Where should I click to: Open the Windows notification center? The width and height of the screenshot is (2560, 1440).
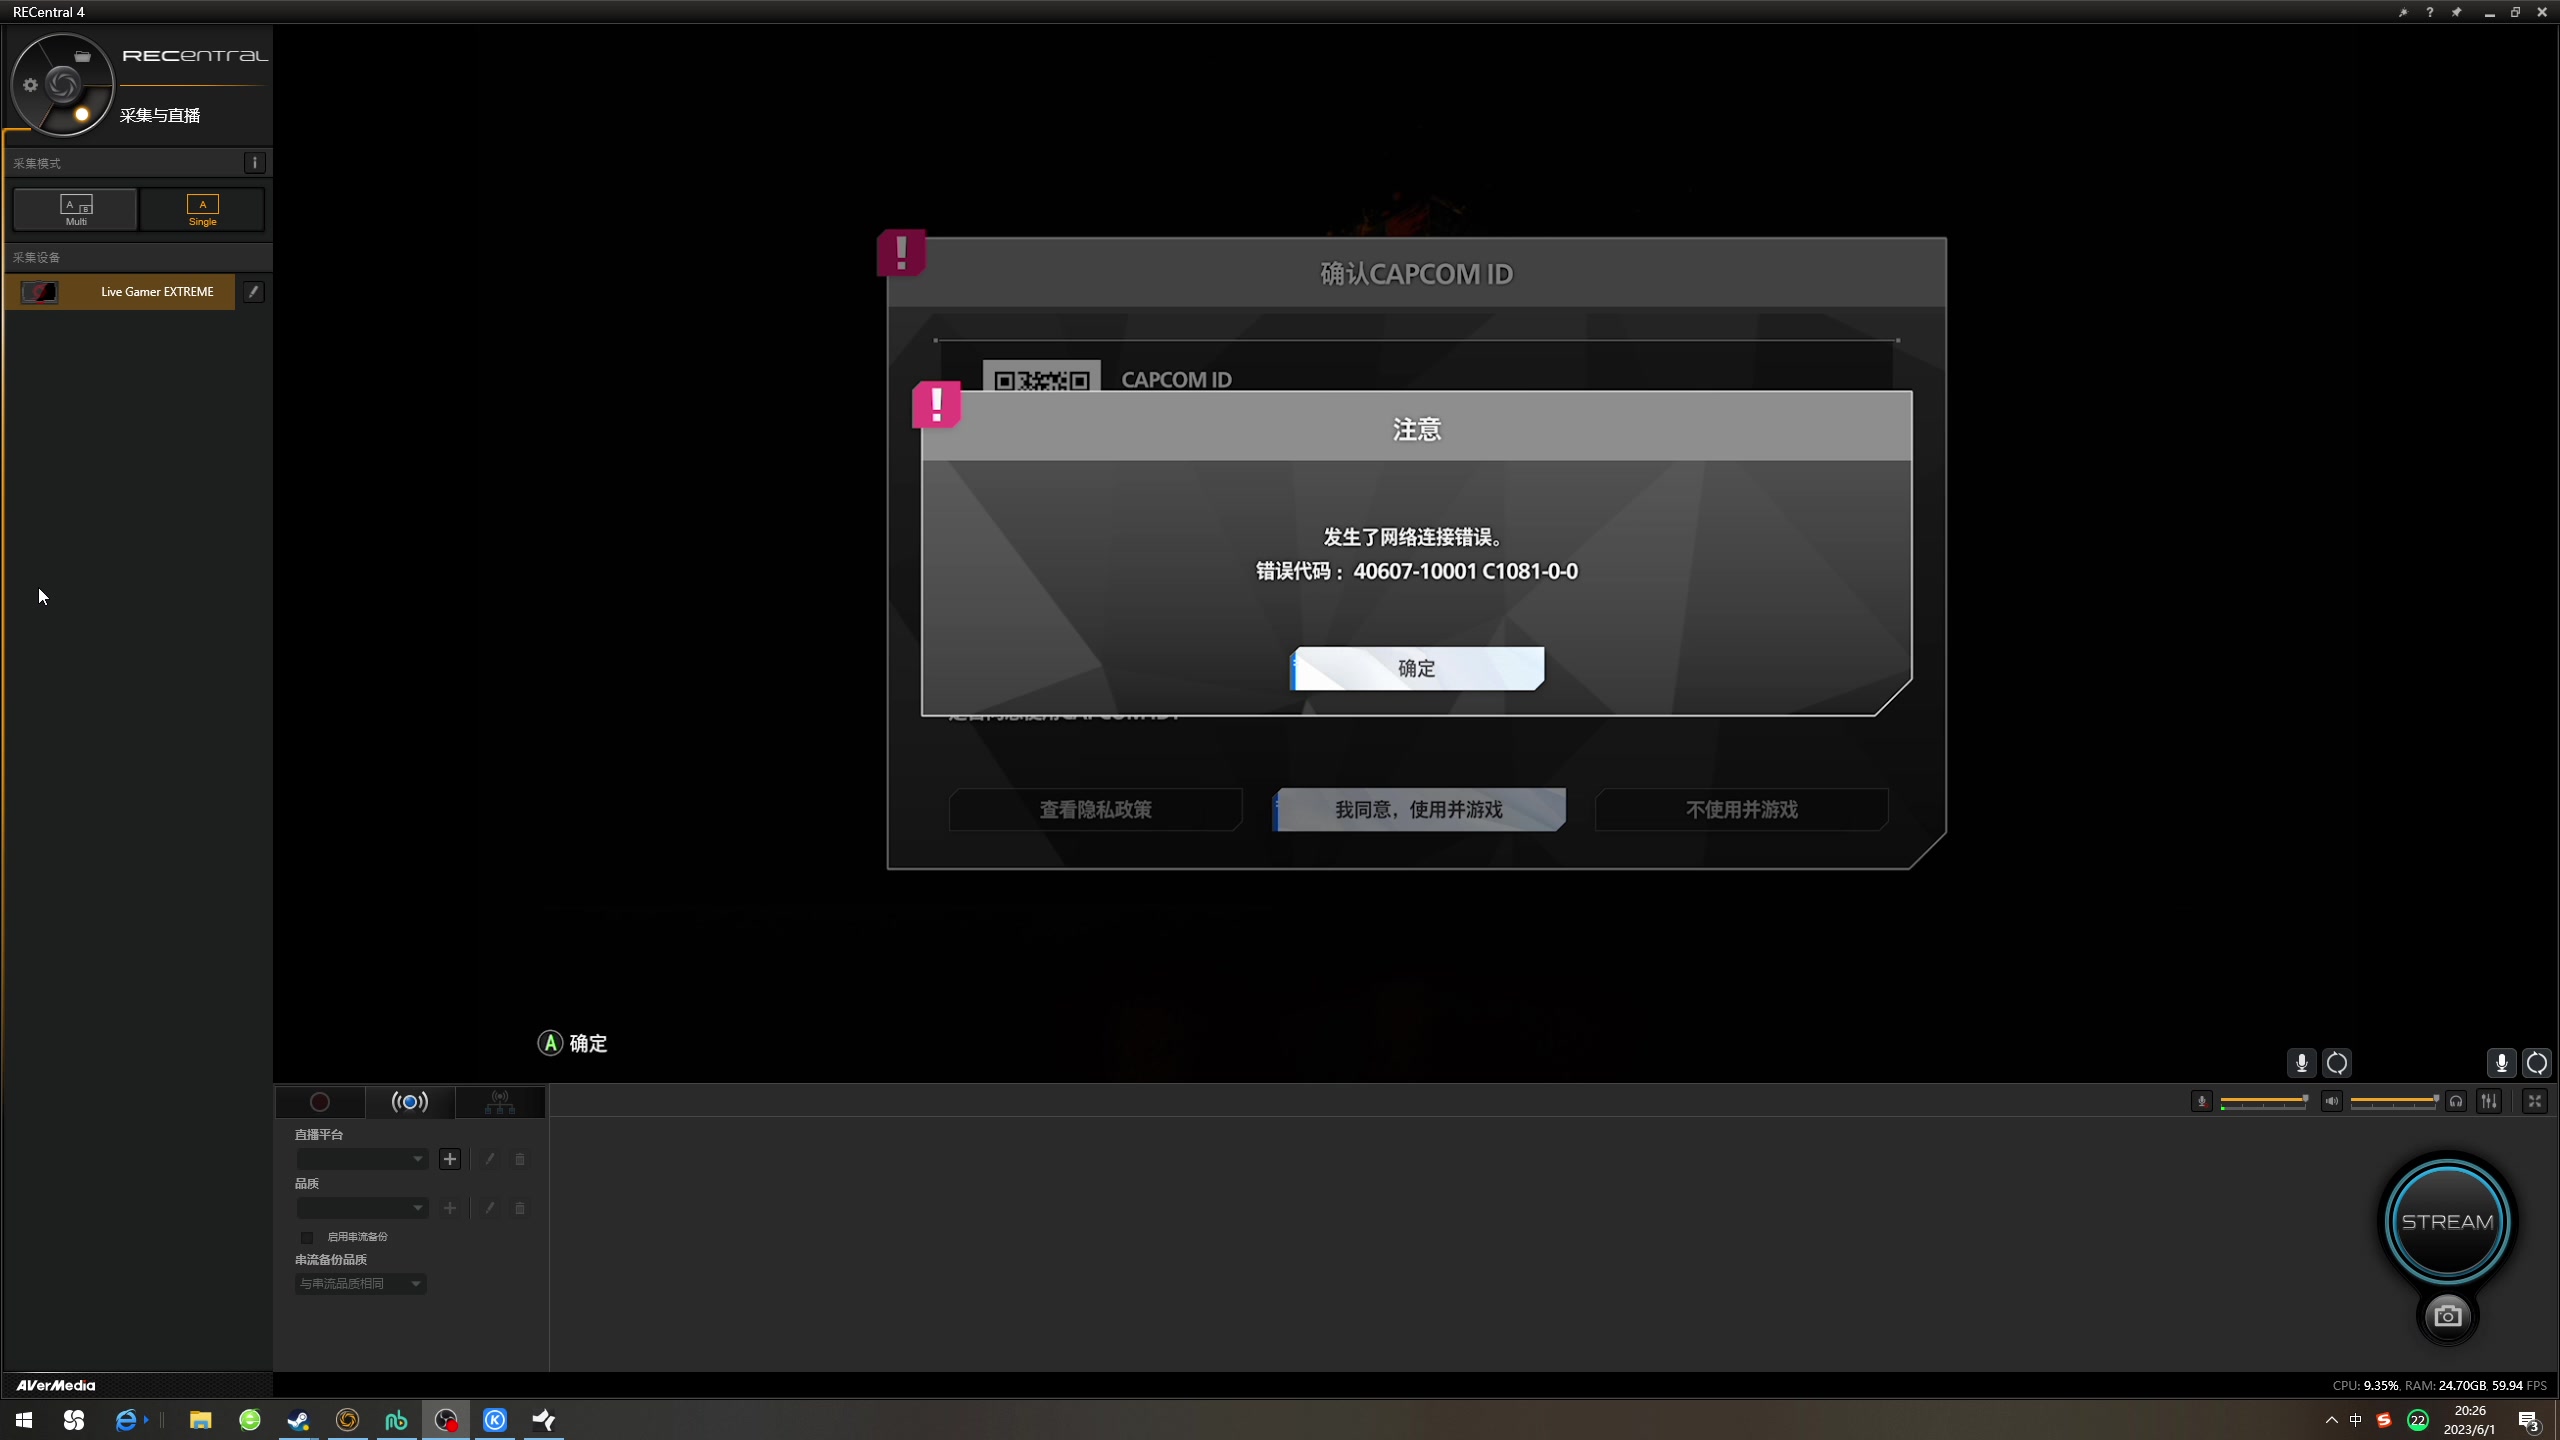[x=2529, y=1420]
